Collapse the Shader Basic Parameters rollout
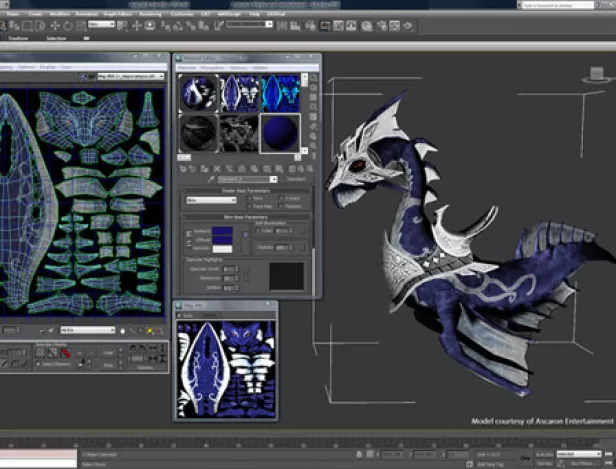The width and height of the screenshot is (616, 469). pyautogui.click(x=246, y=191)
